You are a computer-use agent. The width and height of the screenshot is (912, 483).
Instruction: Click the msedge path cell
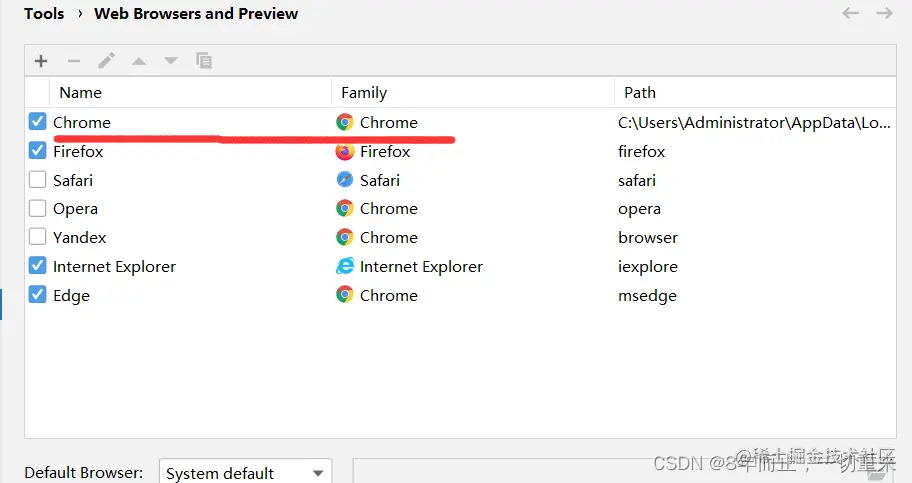coord(647,296)
